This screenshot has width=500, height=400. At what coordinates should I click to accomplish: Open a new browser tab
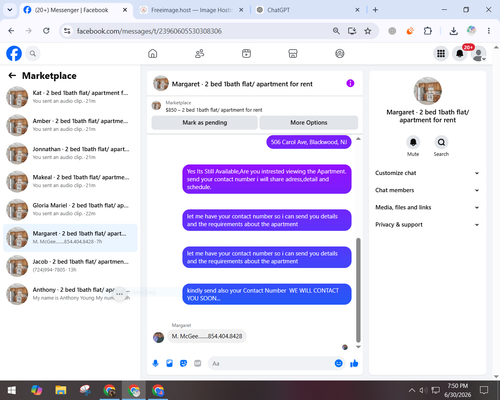point(375,10)
